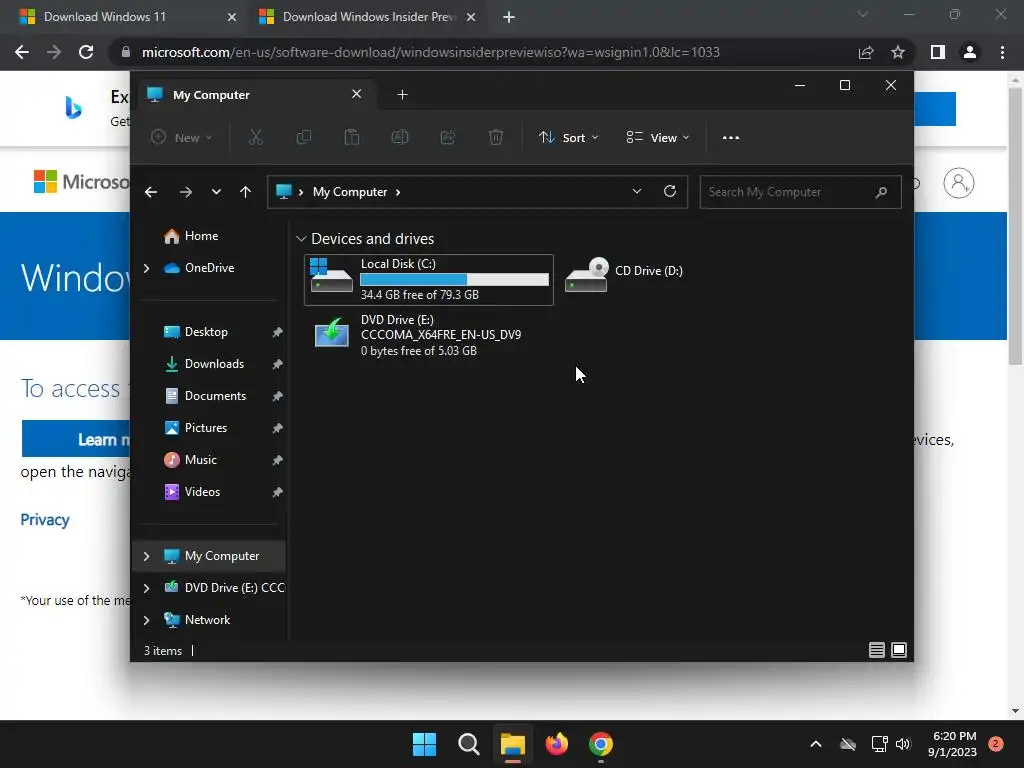This screenshot has height=768, width=1024.
Task: Expand the DVD Drive (E:) tree node
Action: 146,588
